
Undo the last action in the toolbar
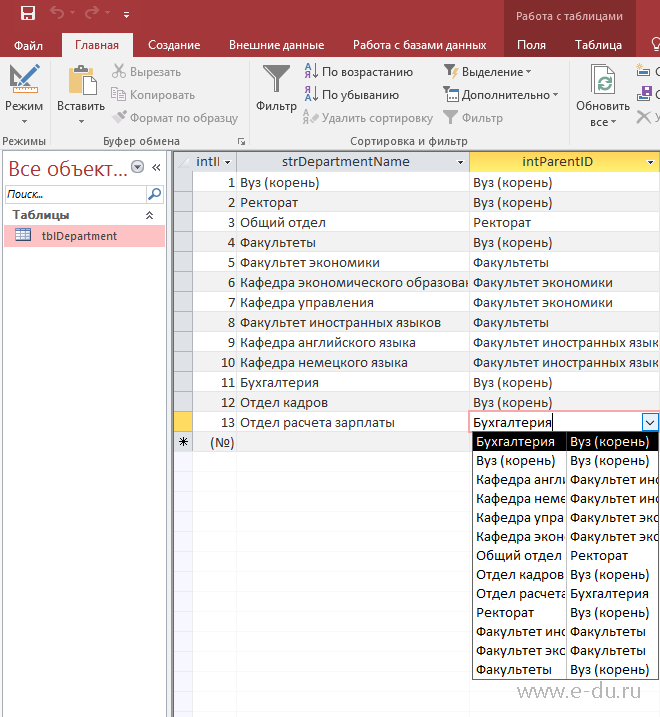57,13
